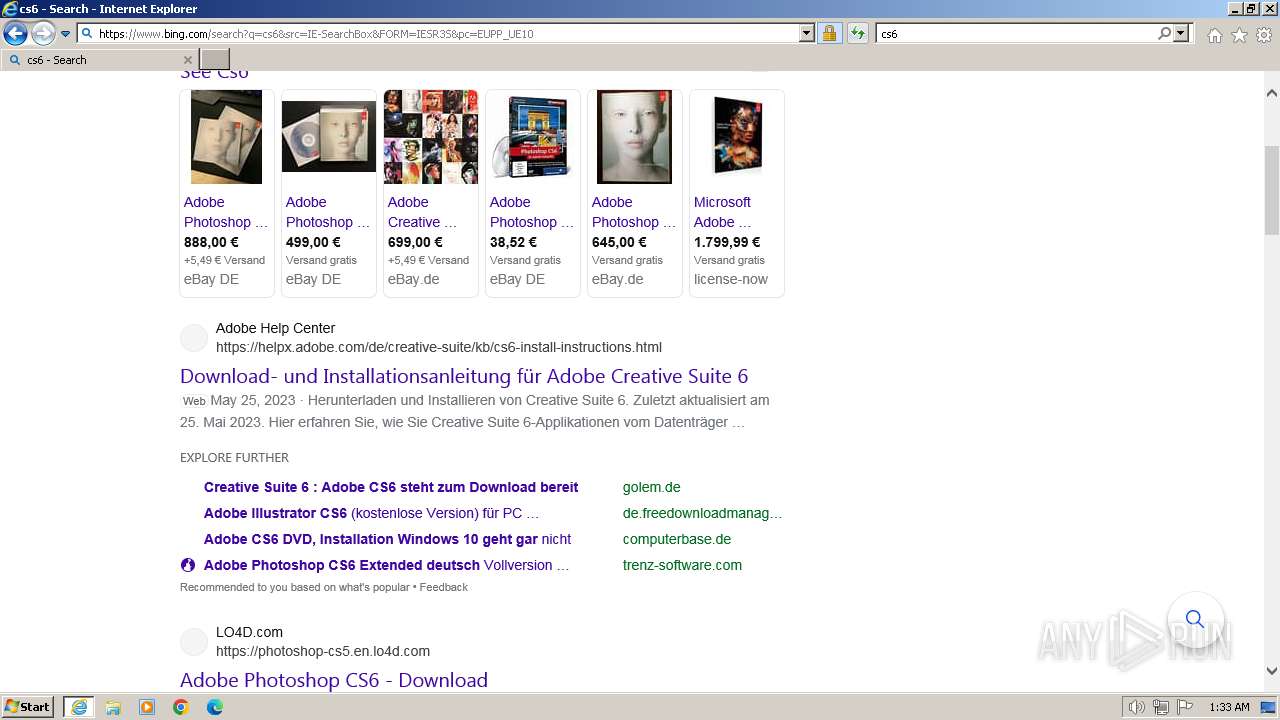Open the 'Adobe Illustrator CS6 (kostenlose Version)' link
Viewport: 1280px width, 720px height.
click(x=371, y=513)
